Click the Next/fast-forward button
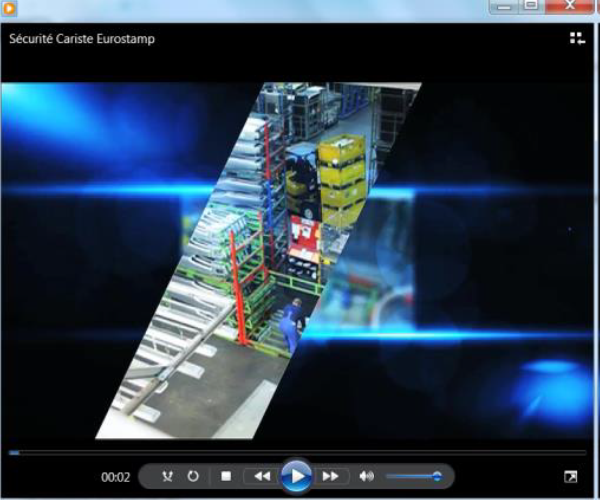The height and width of the screenshot is (500, 600). click(331, 476)
